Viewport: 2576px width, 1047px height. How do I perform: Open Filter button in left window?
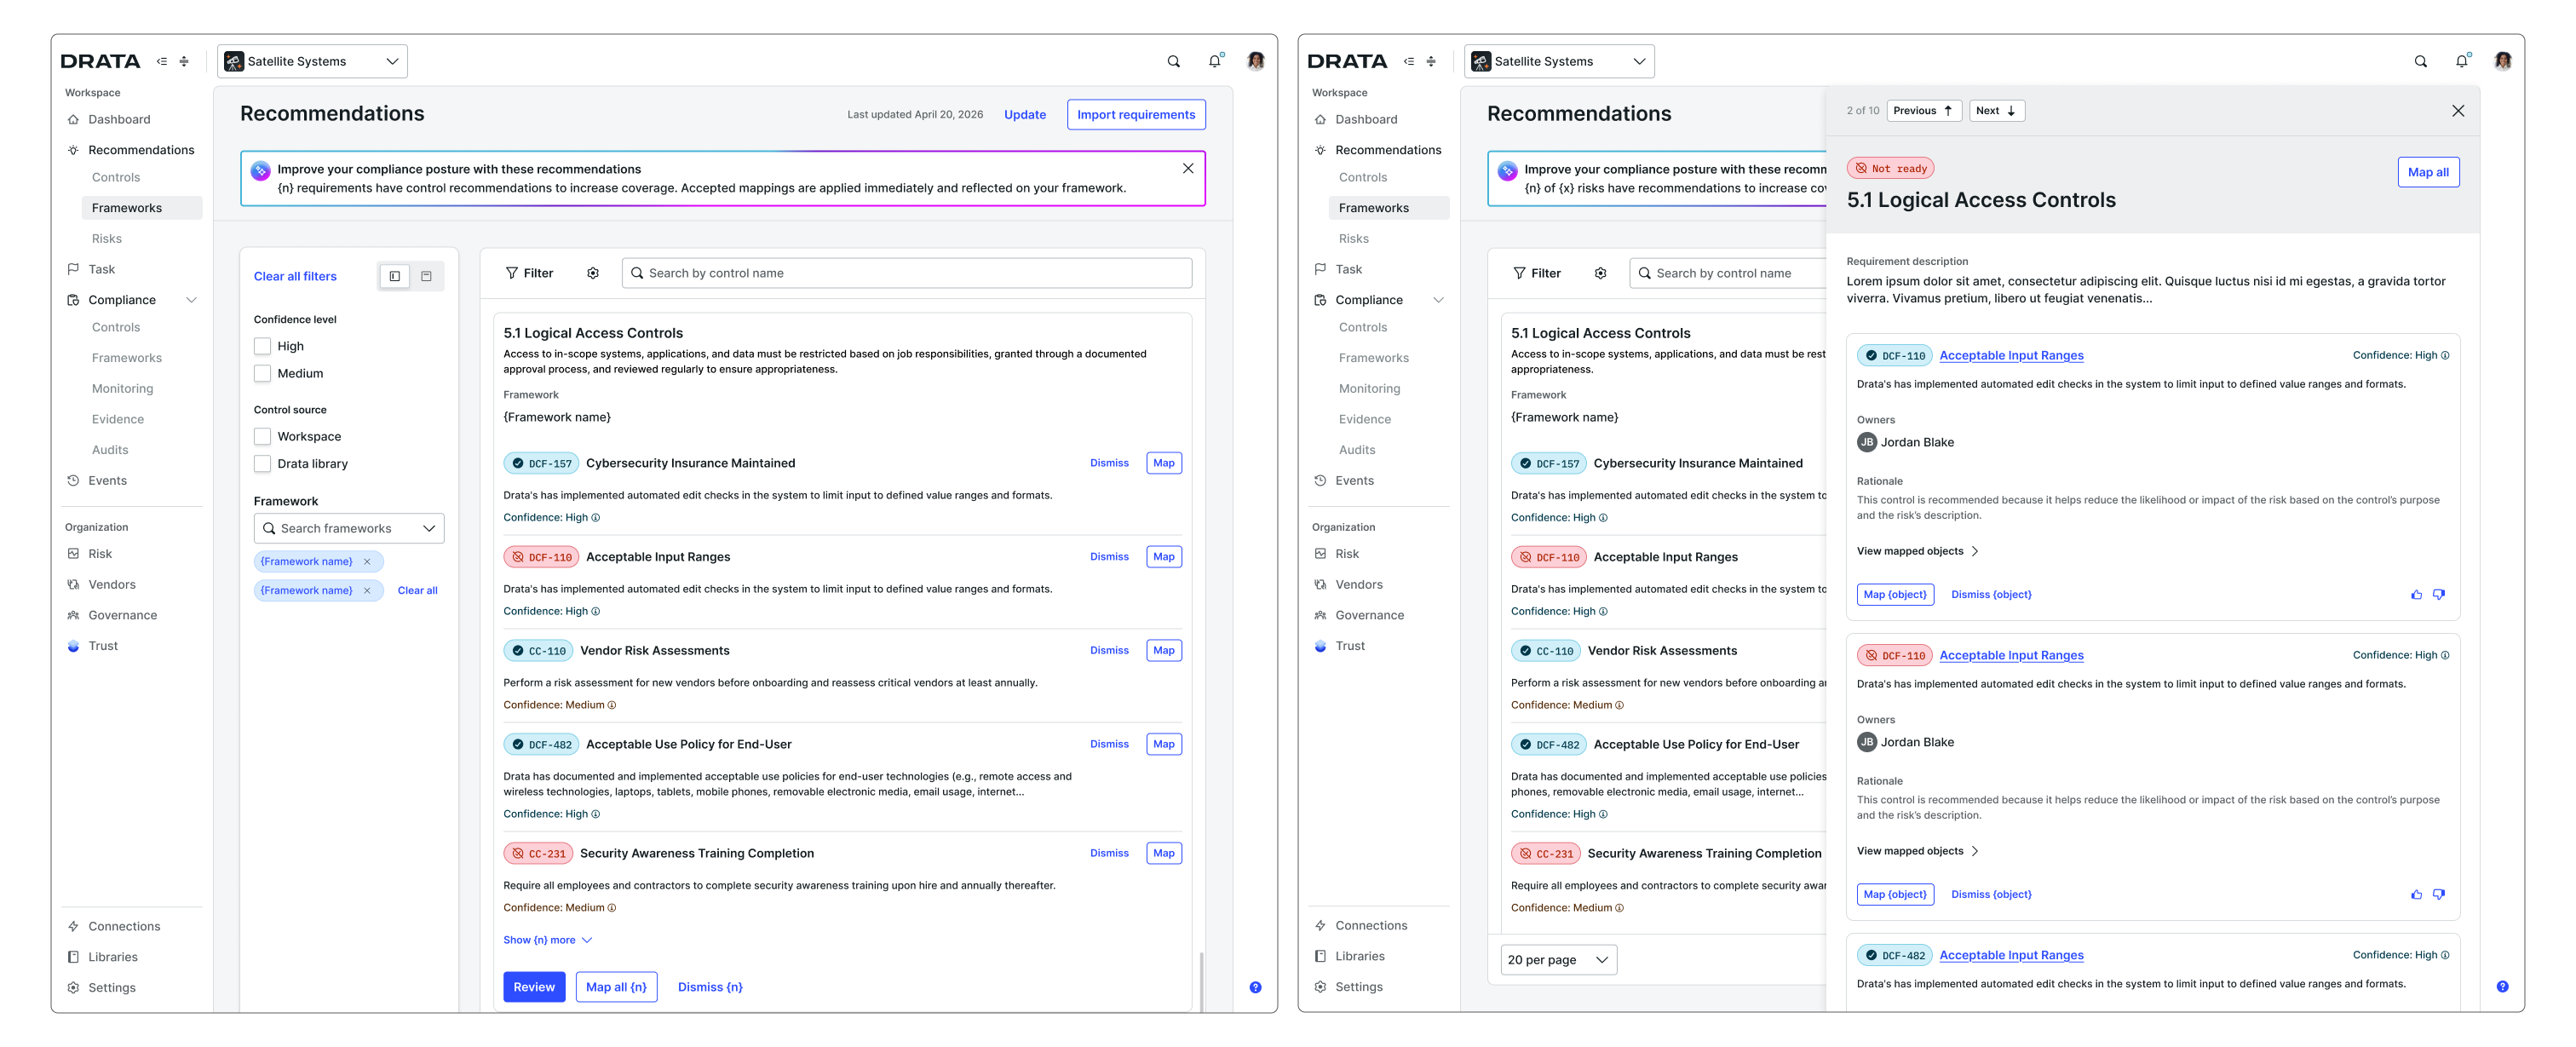tap(529, 273)
